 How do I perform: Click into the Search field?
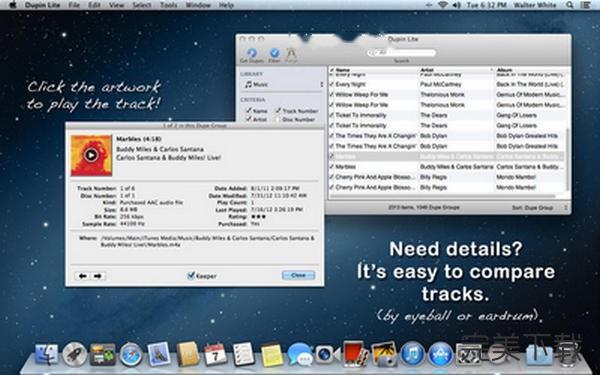pyautogui.click(x=401, y=53)
